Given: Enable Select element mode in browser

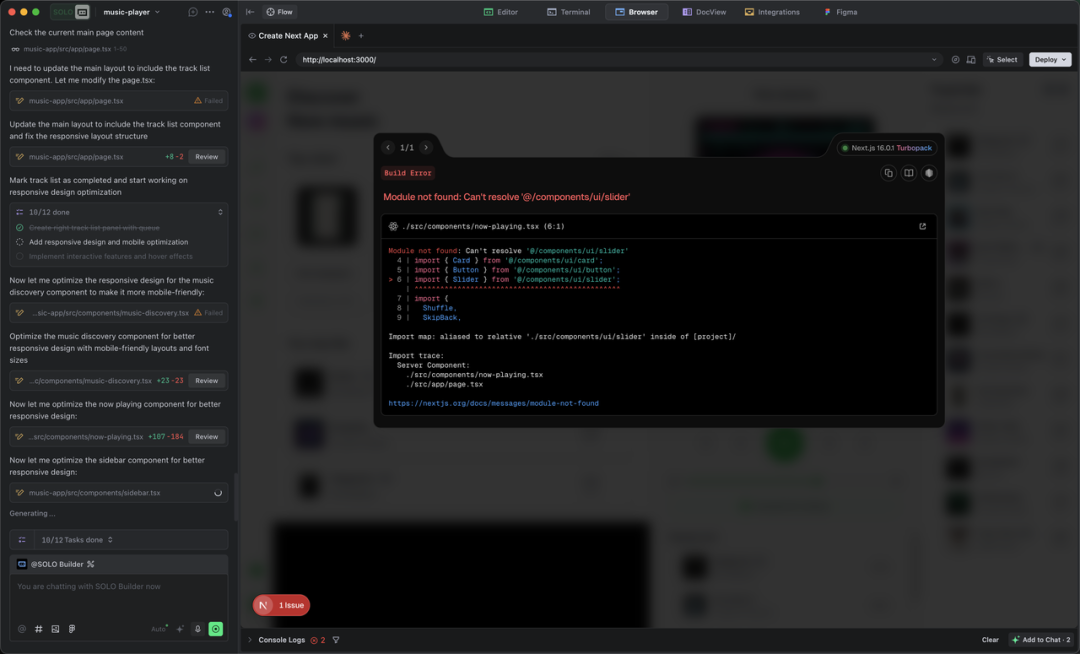Looking at the screenshot, I should (x=1002, y=60).
